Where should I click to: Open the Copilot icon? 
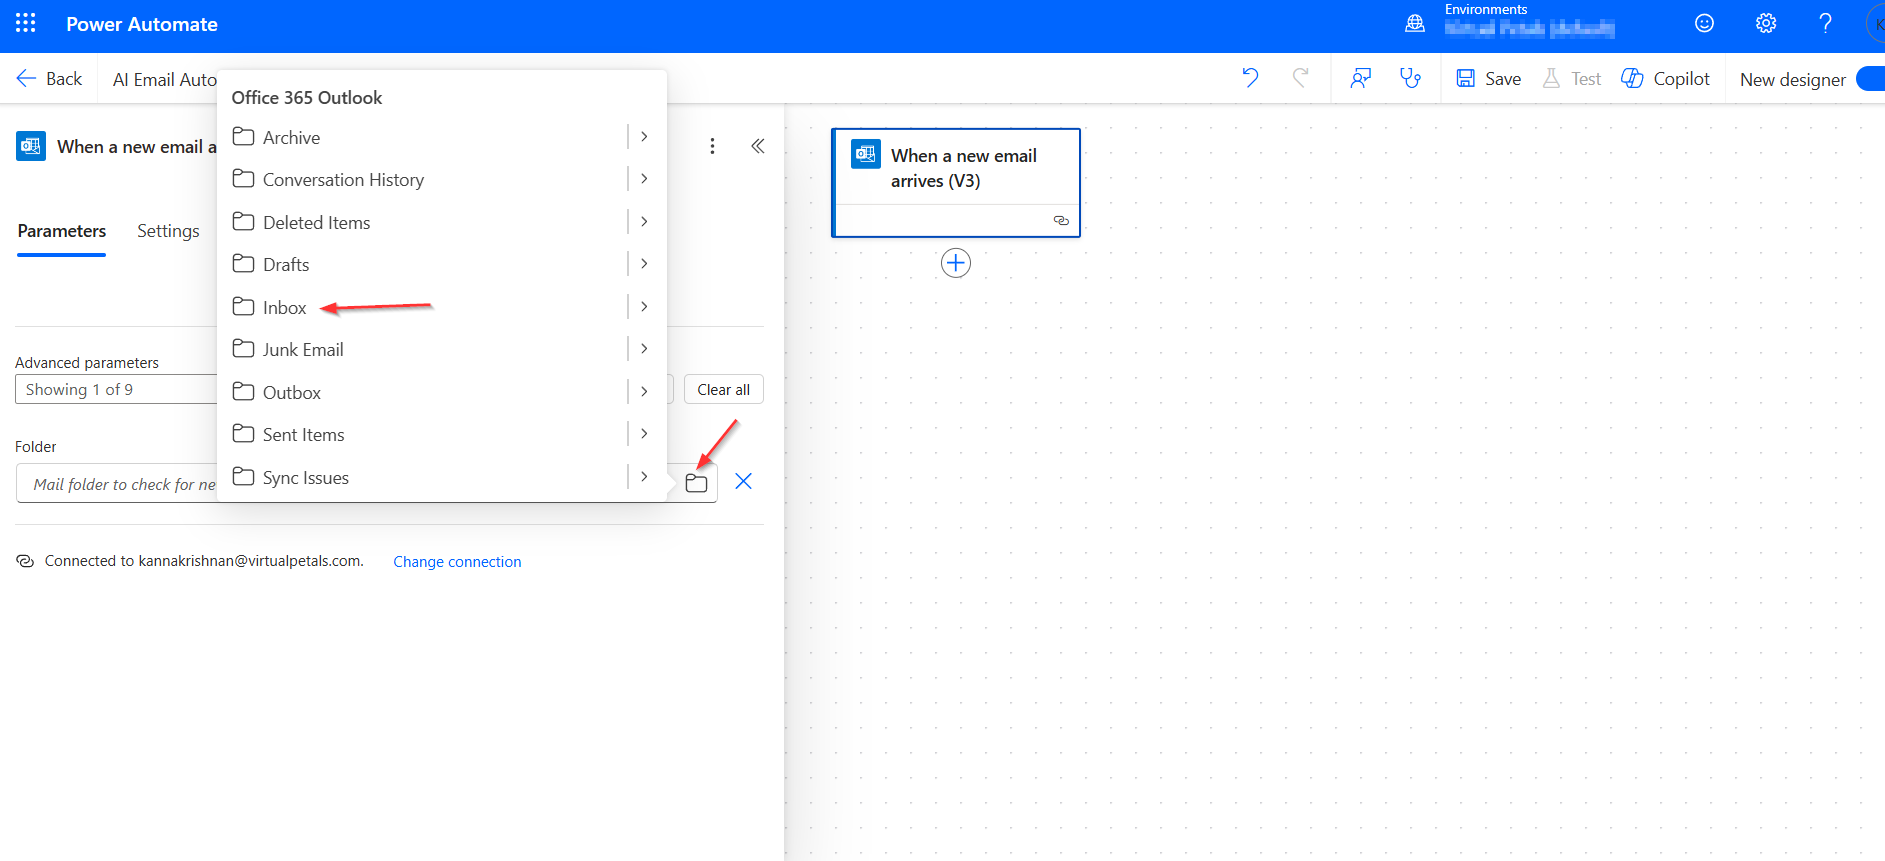point(1632,78)
